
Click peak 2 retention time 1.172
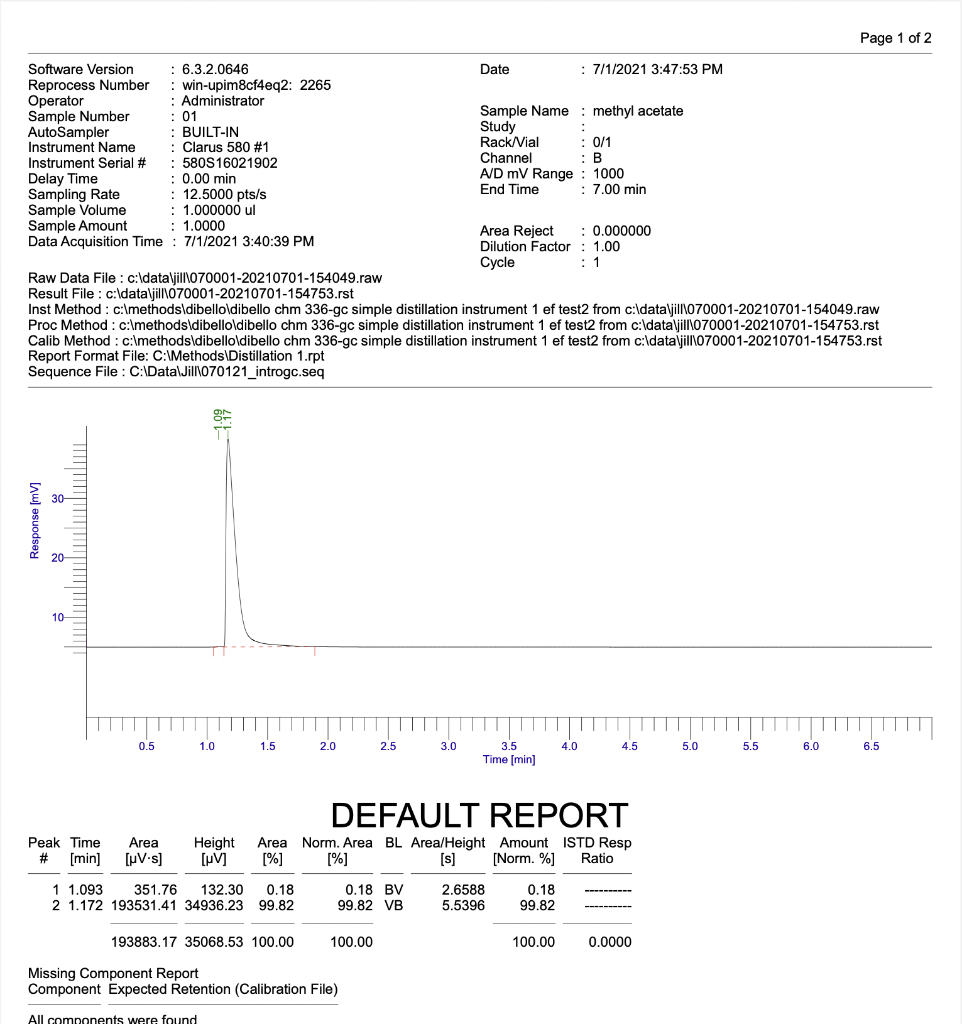pos(86,906)
